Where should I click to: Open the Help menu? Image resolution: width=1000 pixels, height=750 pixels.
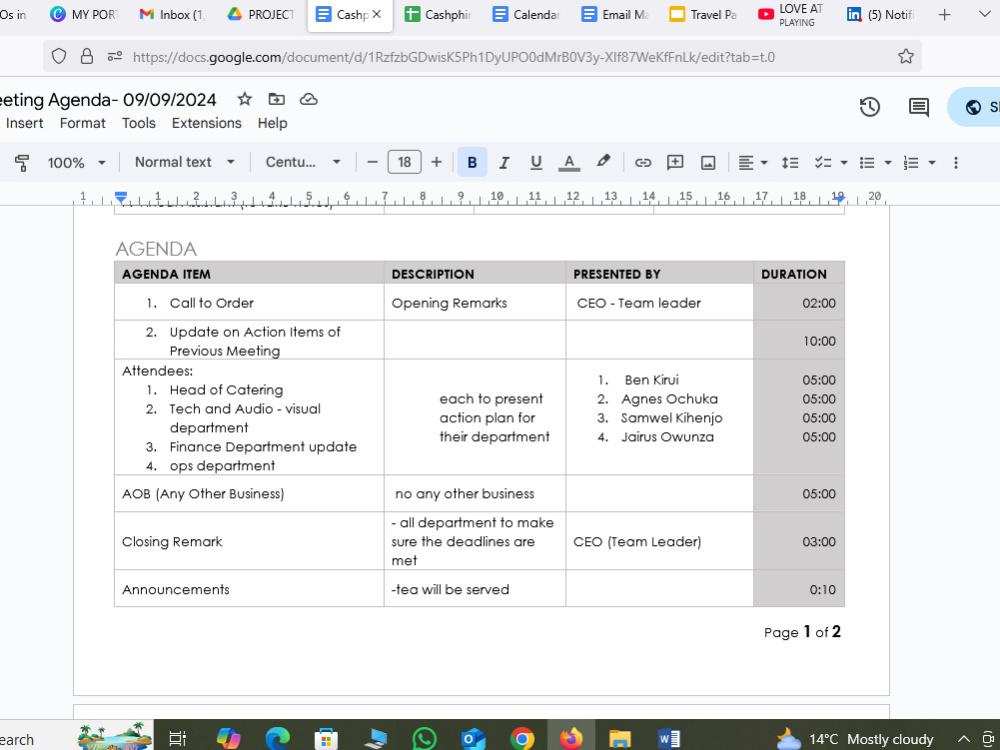pyautogui.click(x=272, y=123)
